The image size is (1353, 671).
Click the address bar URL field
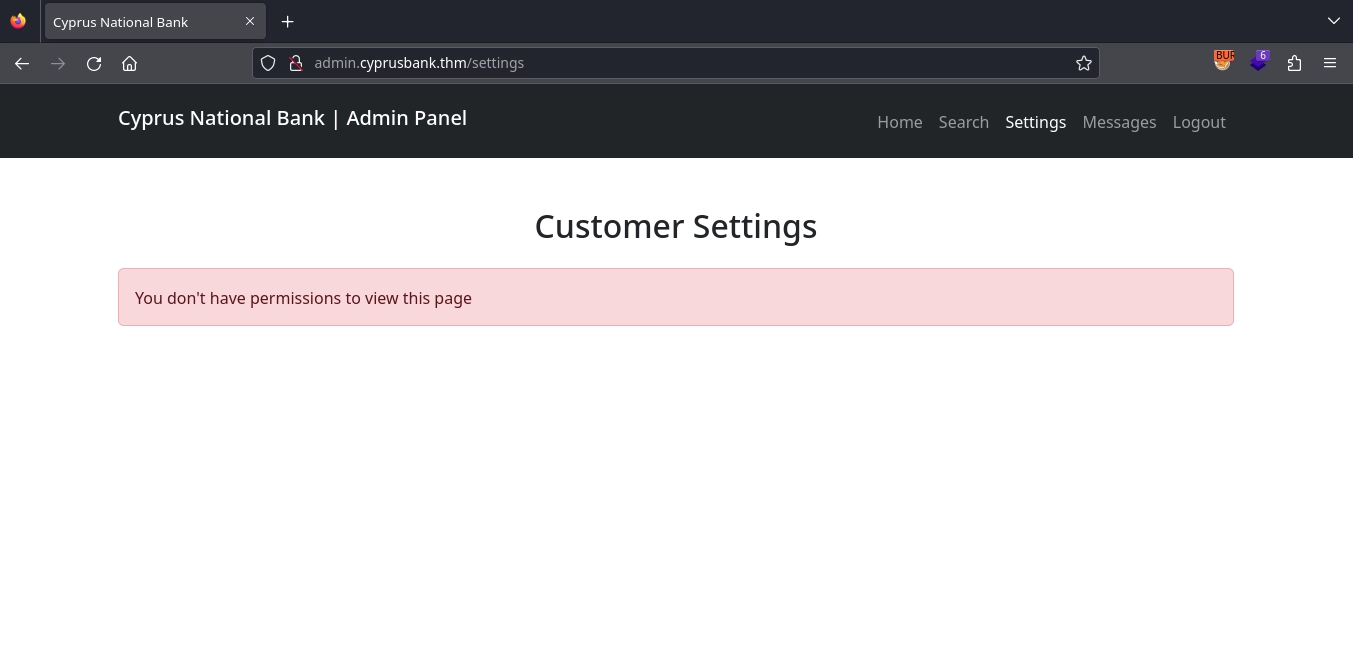pos(680,63)
